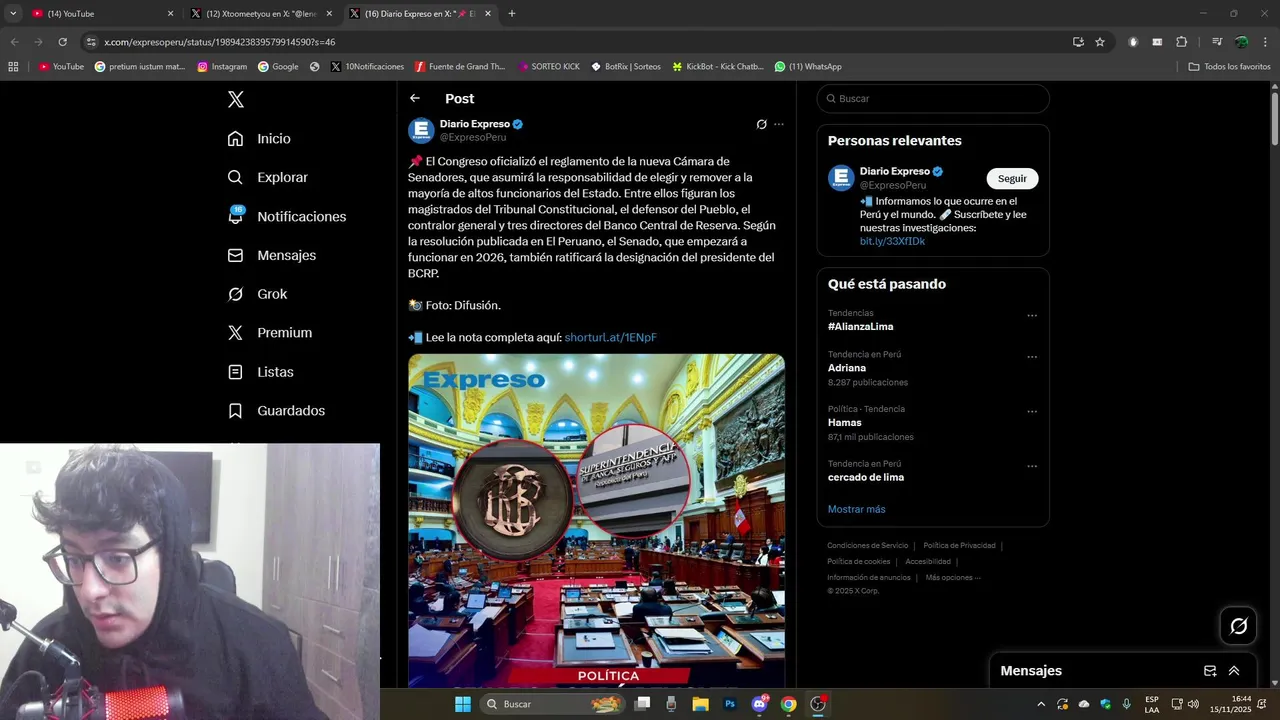Open the Hamas trend
The image size is (1280, 720).
[845, 423]
